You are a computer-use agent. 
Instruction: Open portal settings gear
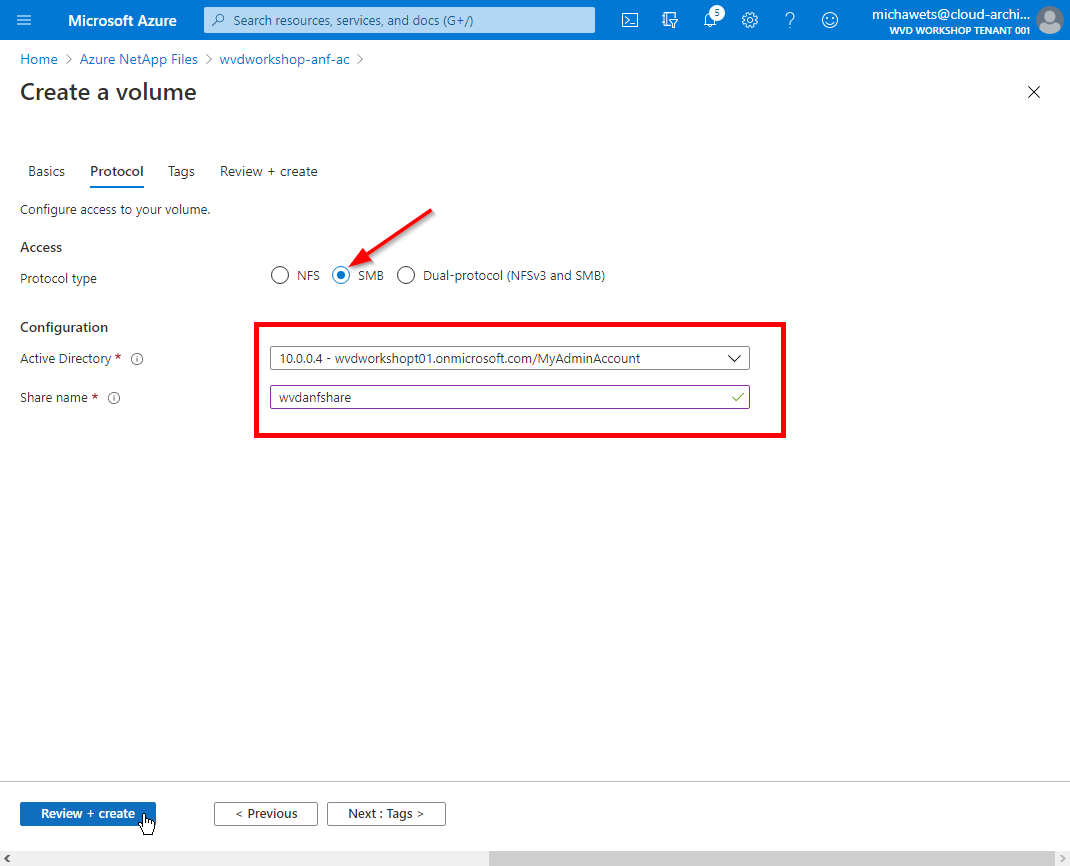pos(750,20)
